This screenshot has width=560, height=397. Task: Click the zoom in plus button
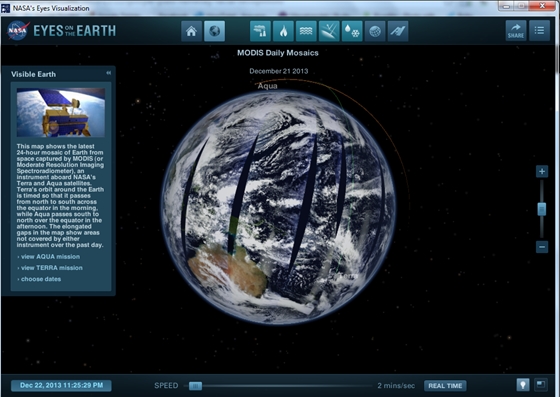(542, 171)
